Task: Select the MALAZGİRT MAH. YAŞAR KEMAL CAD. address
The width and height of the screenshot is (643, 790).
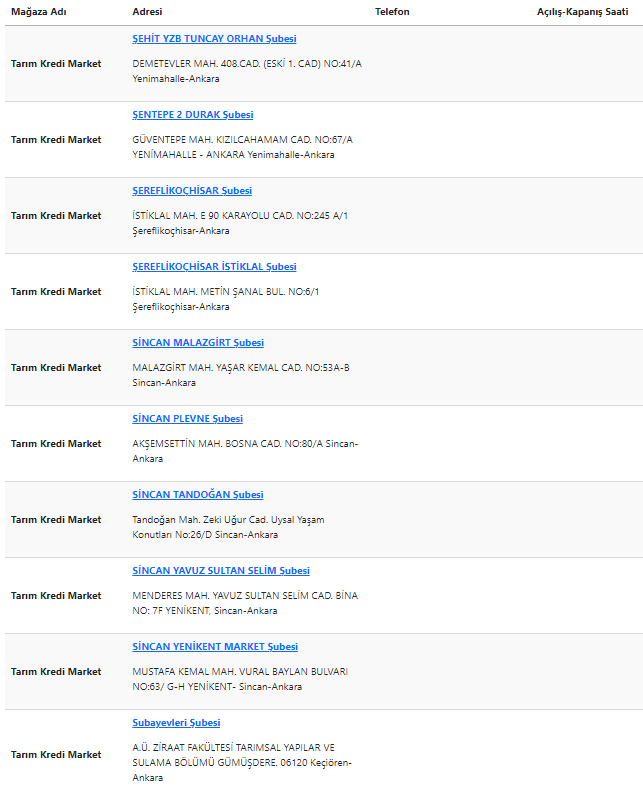Action: (241, 375)
